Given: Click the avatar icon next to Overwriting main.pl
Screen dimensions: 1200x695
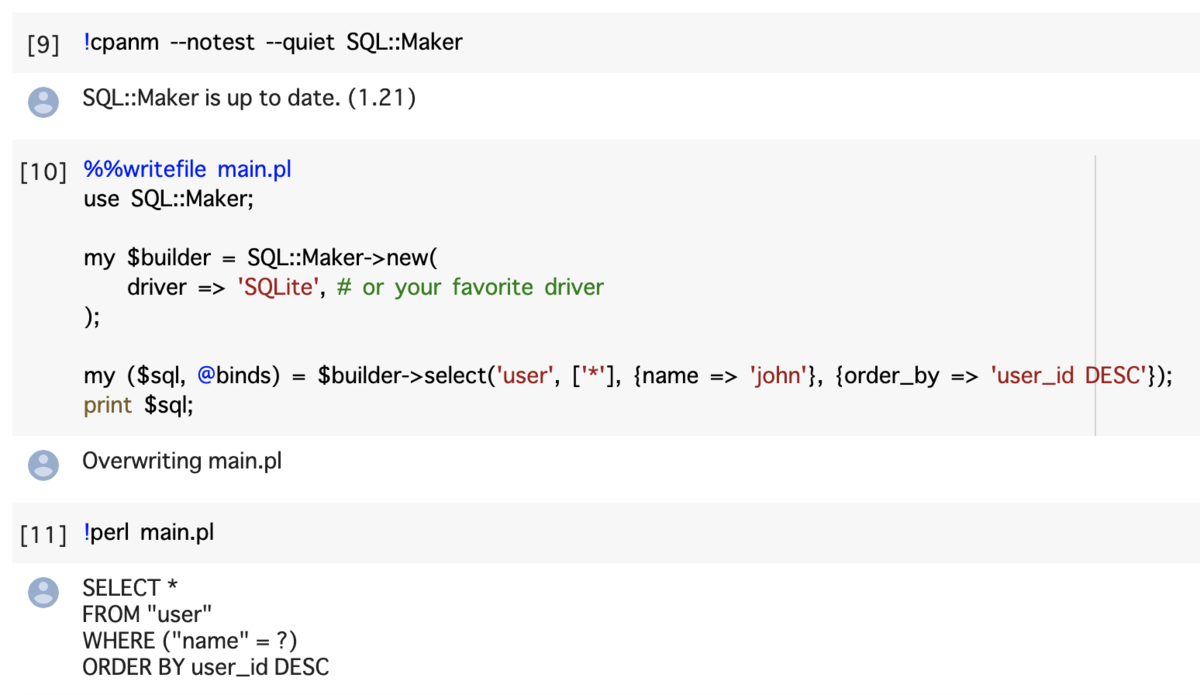Looking at the screenshot, I should (x=43, y=464).
